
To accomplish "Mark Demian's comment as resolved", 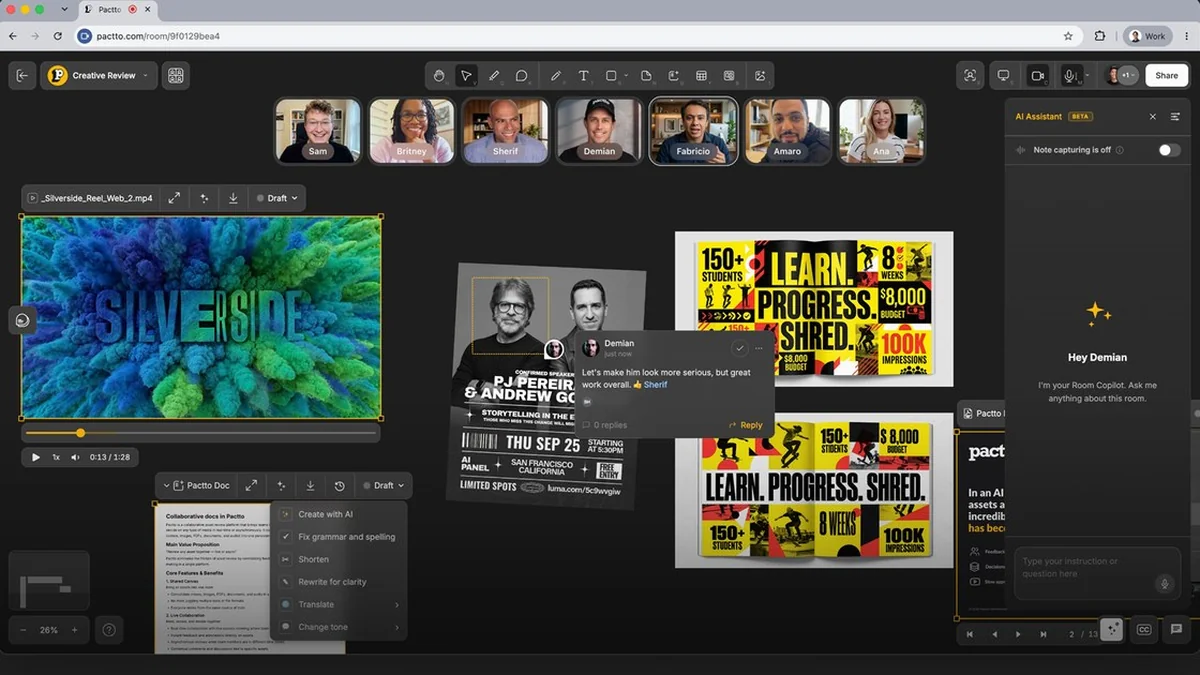I will [739, 348].
